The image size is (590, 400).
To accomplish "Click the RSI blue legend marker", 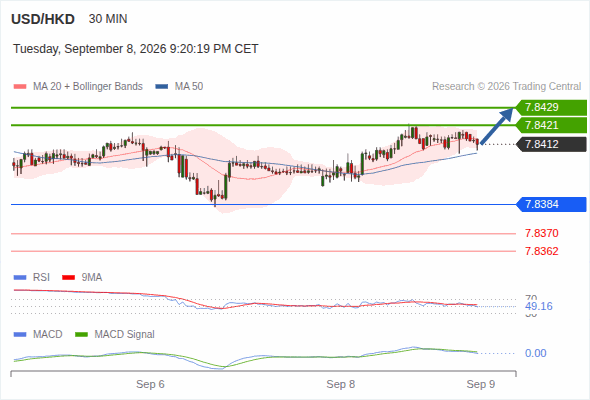I will click(20, 278).
